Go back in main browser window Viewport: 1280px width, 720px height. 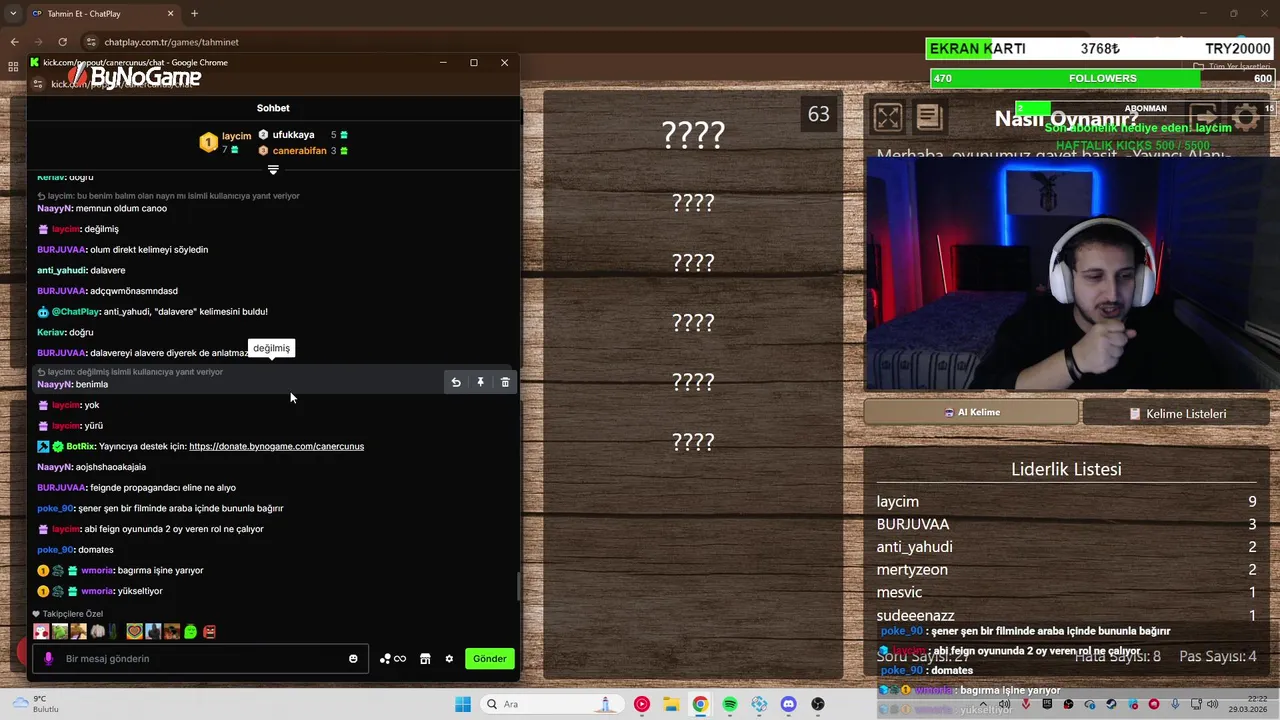coord(14,42)
